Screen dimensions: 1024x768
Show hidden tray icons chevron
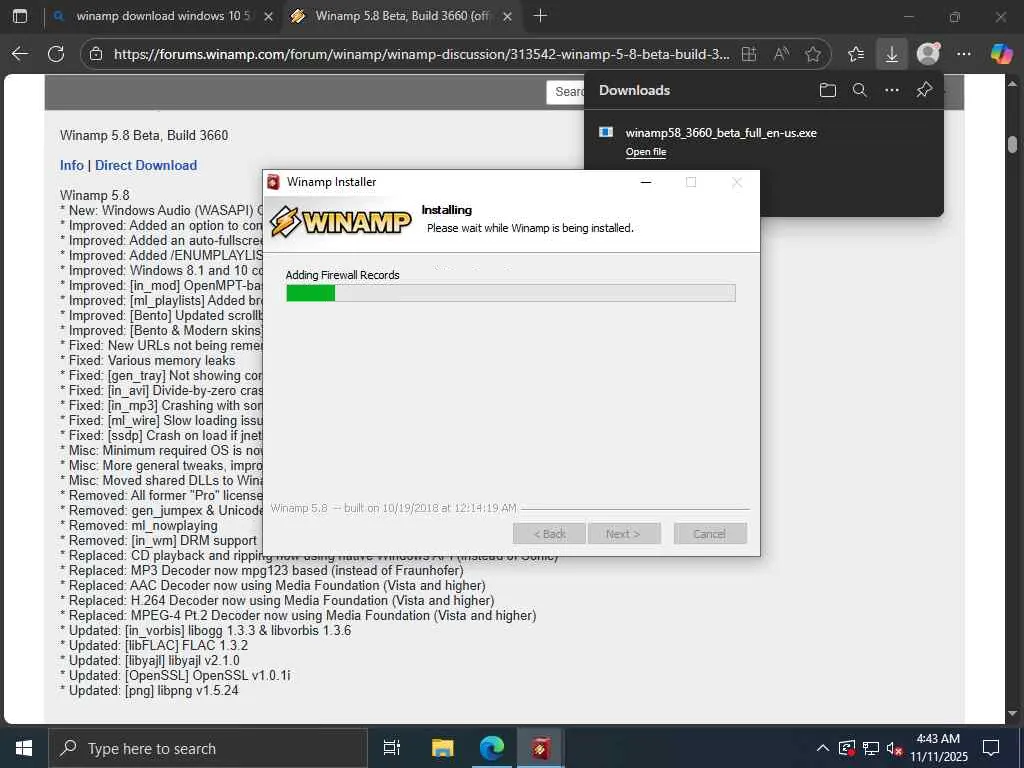(823, 748)
